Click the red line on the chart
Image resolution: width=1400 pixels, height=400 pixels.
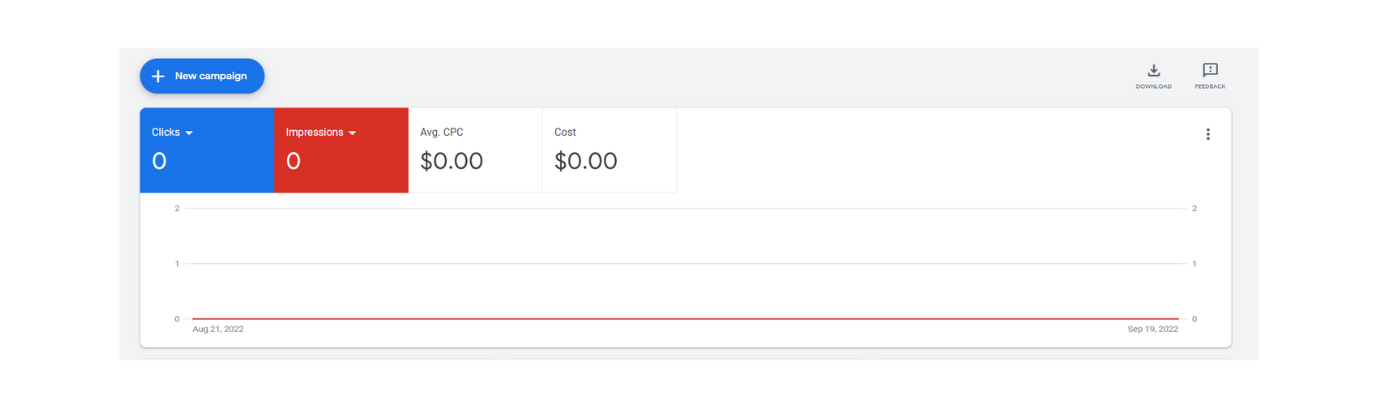[x=685, y=319]
